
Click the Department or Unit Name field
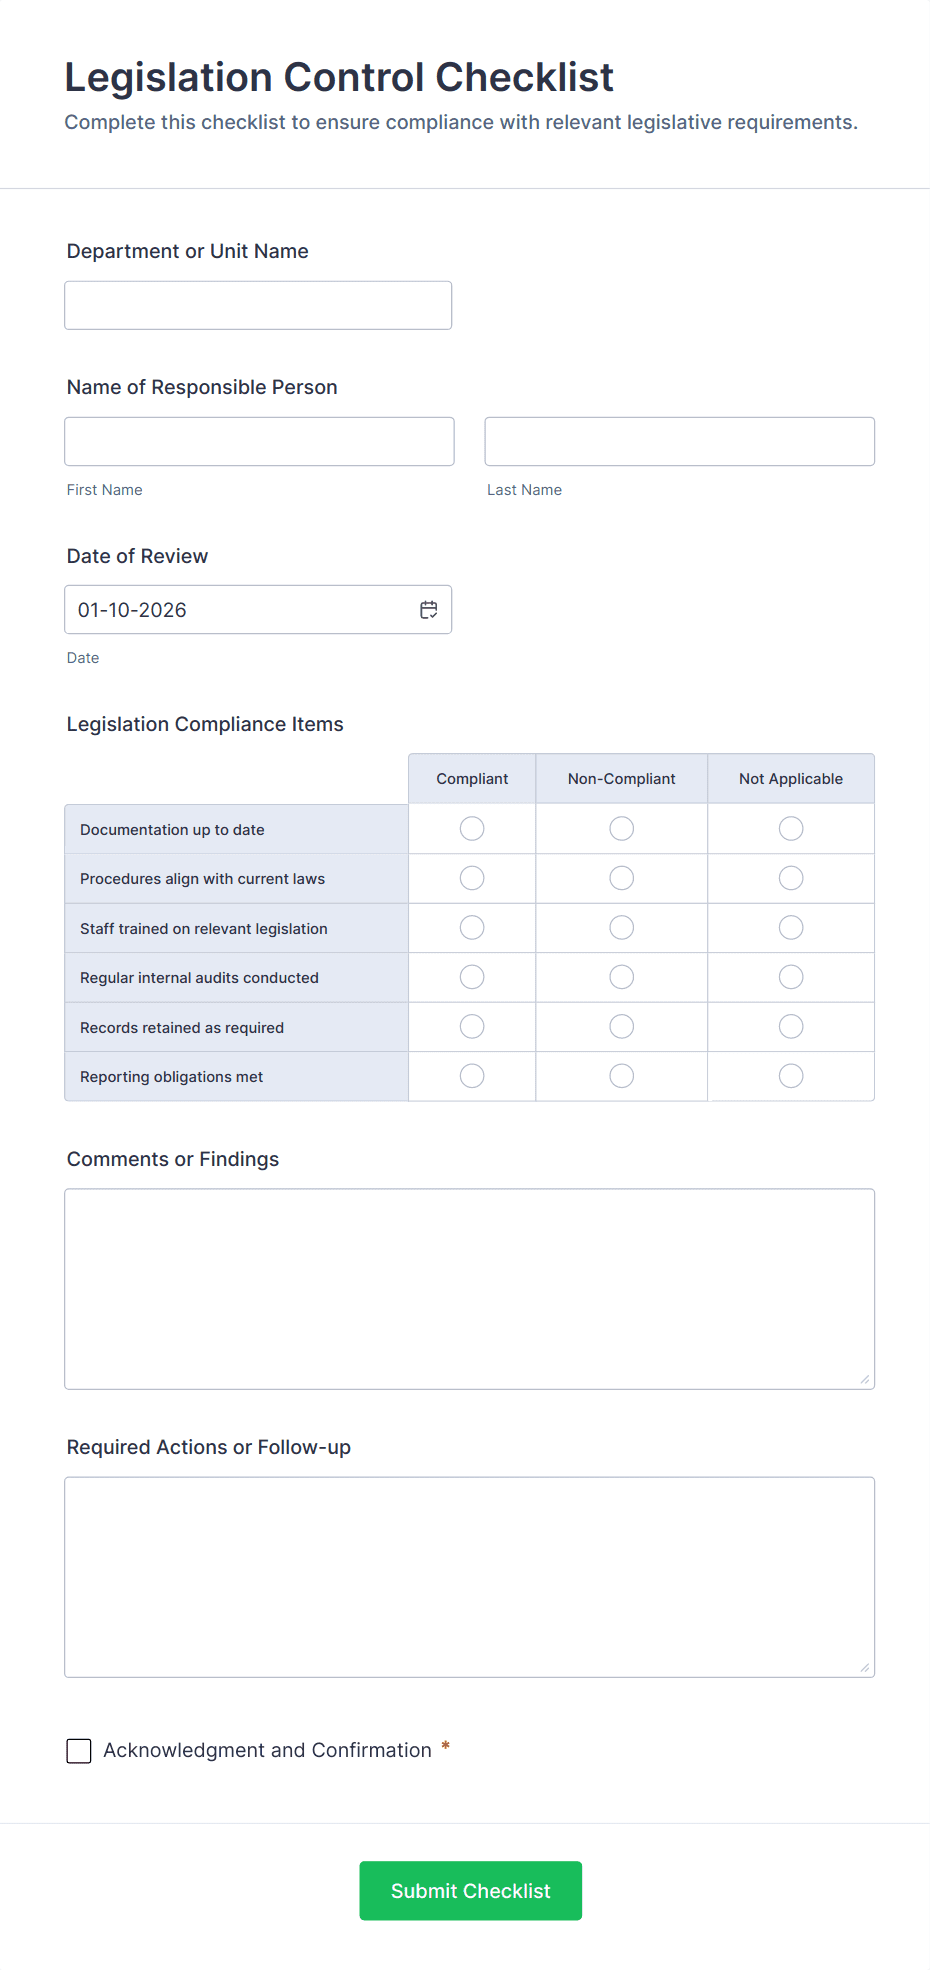click(x=258, y=305)
